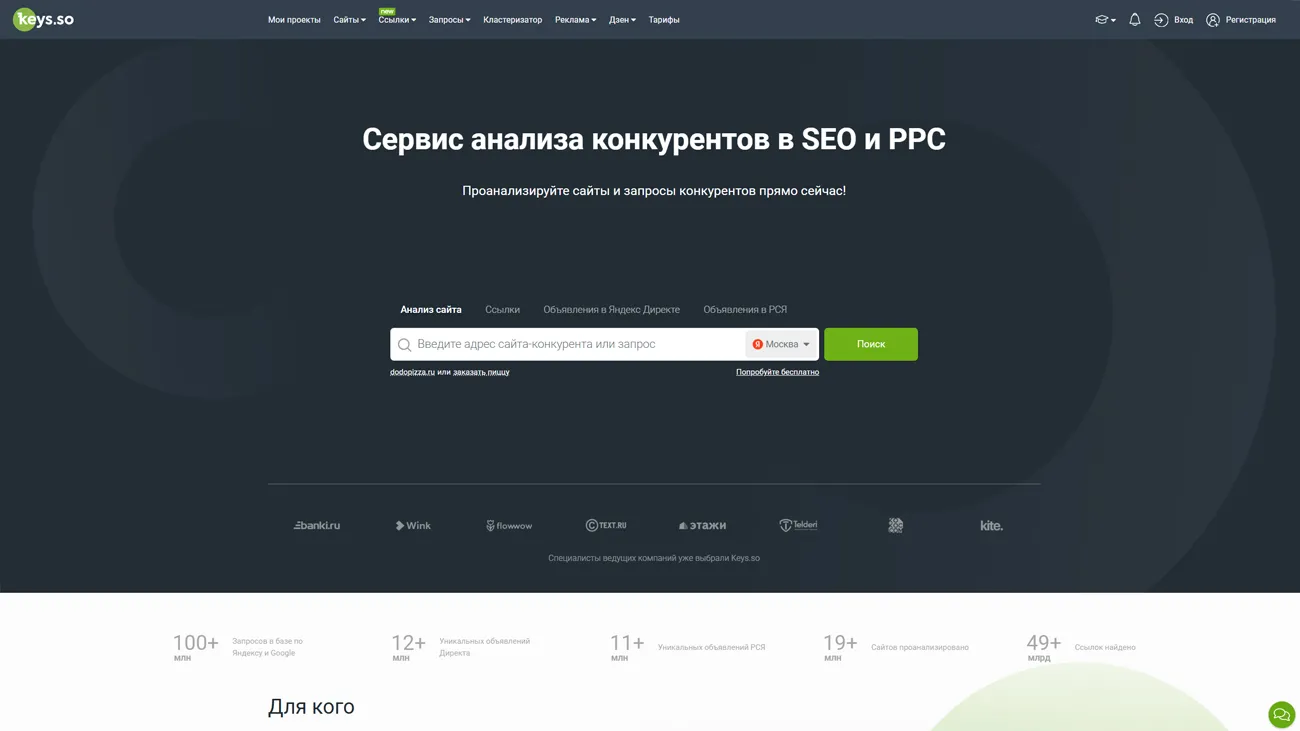1300x731 pixels.
Task: Expand the Сайты menu
Action: click(x=349, y=20)
